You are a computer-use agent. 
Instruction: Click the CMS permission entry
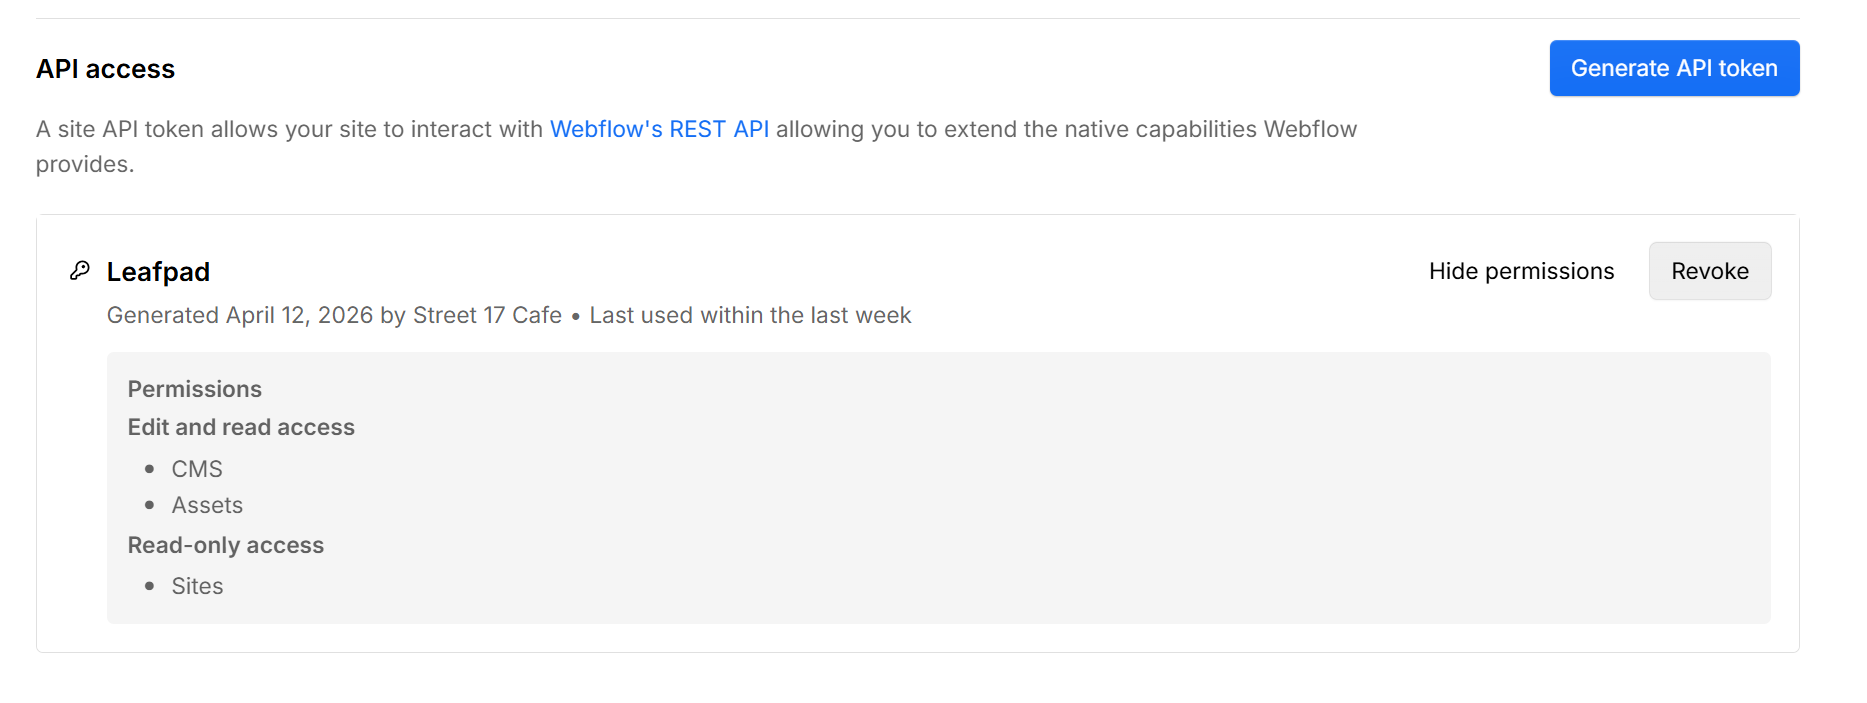[197, 469]
